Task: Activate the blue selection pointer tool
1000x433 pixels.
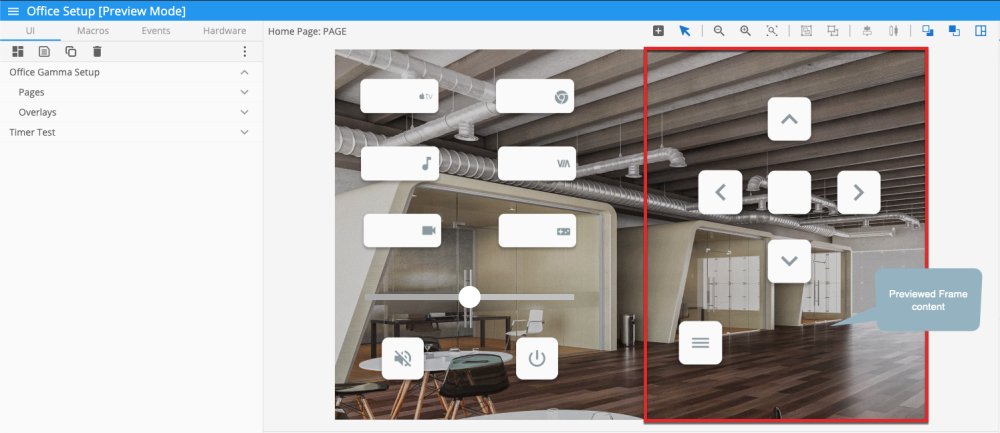Action: [x=685, y=31]
